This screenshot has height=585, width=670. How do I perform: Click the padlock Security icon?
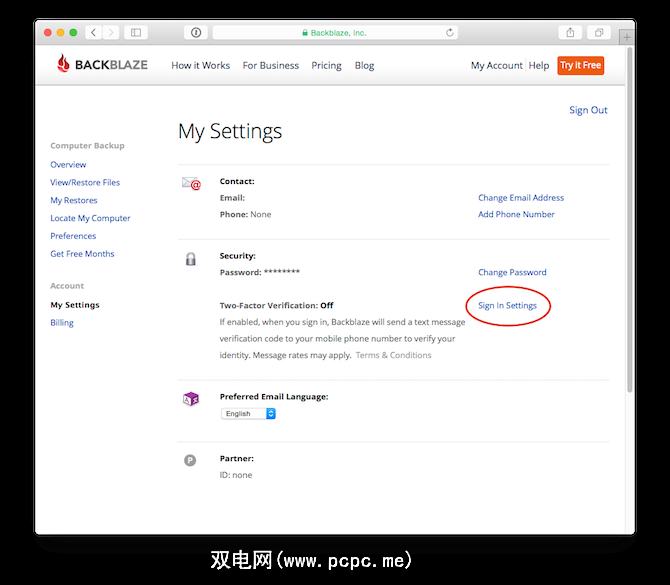191,259
